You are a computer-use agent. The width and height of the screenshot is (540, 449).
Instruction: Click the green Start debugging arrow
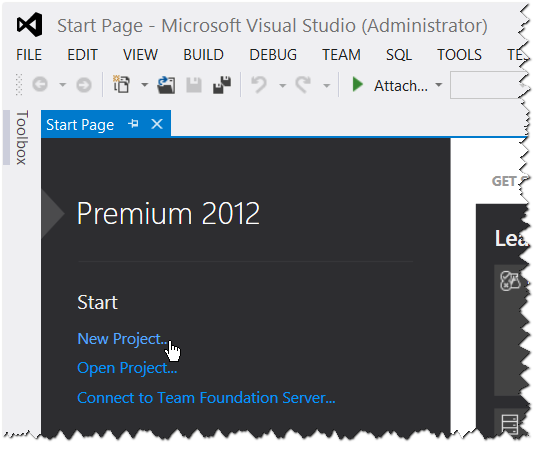(x=358, y=84)
